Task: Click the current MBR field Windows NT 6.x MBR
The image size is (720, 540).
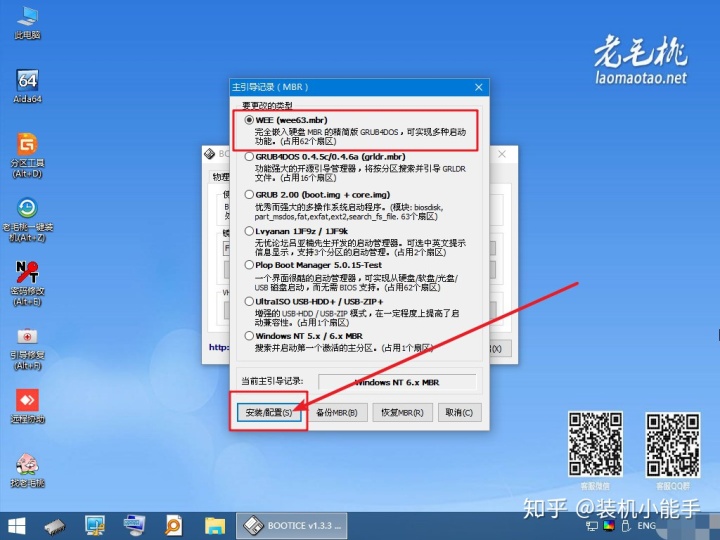Action: point(397,382)
